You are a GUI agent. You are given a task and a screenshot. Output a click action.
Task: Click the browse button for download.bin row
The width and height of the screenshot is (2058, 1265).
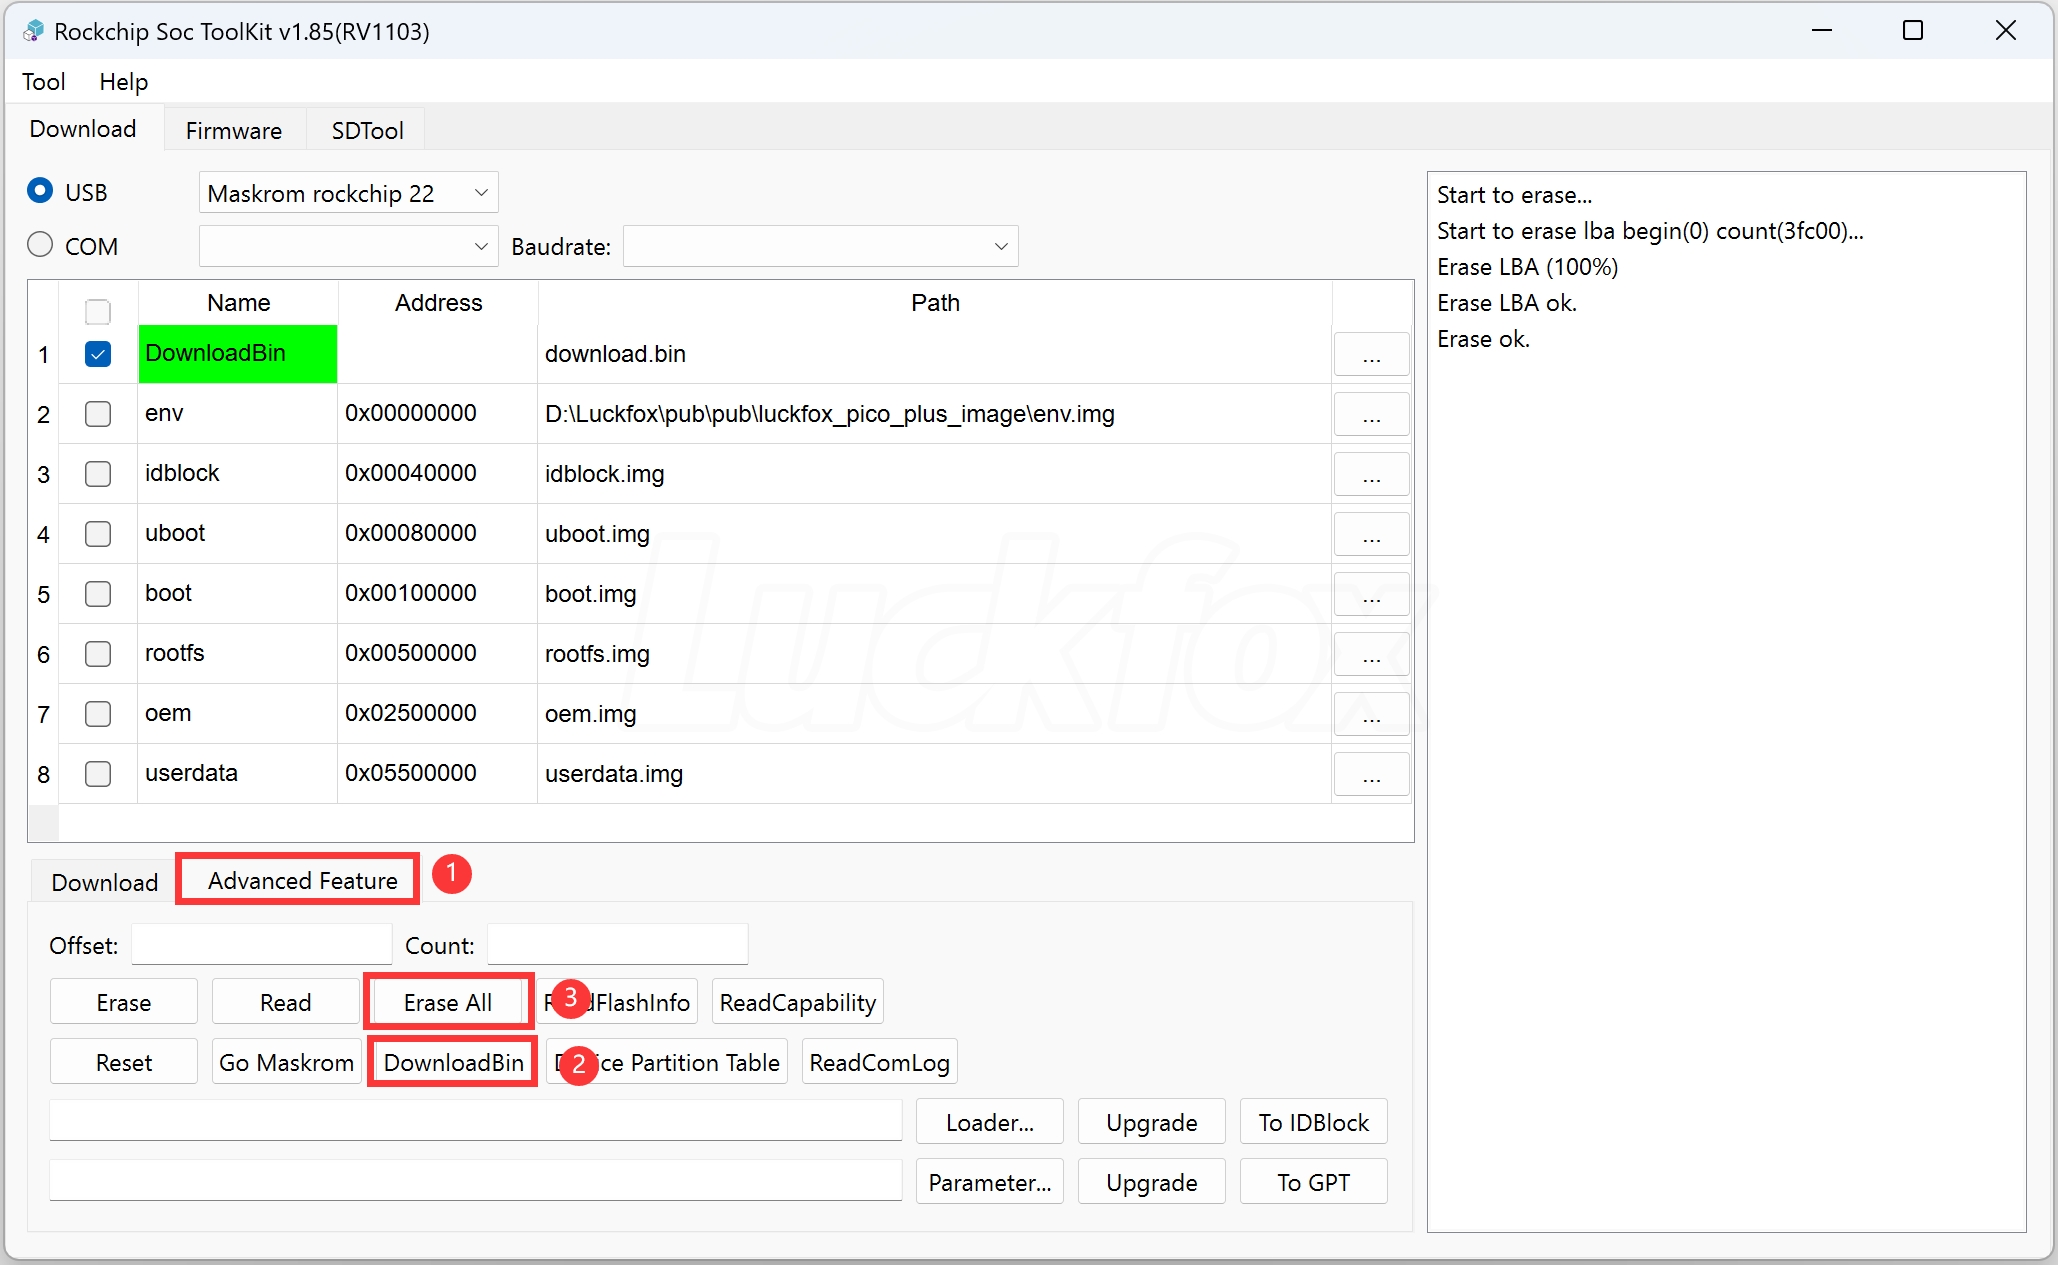tap(1371, 355)
